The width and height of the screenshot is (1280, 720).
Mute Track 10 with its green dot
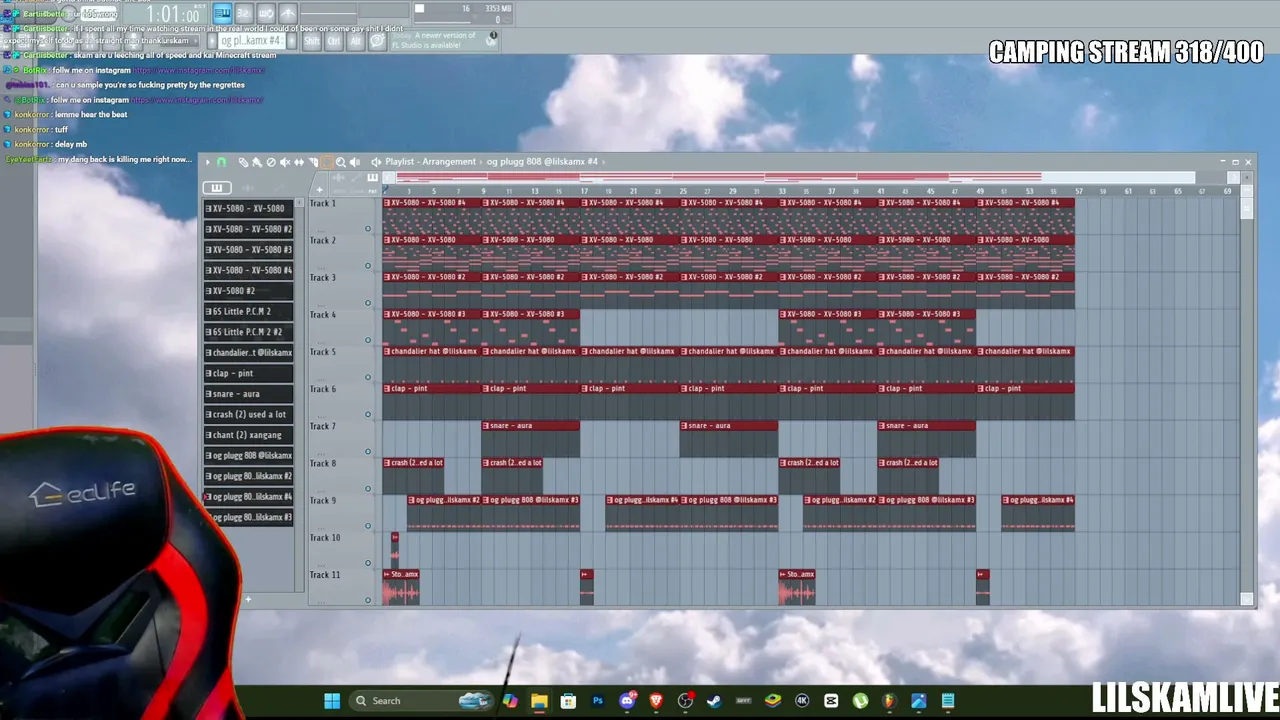(x=368, y=563)
